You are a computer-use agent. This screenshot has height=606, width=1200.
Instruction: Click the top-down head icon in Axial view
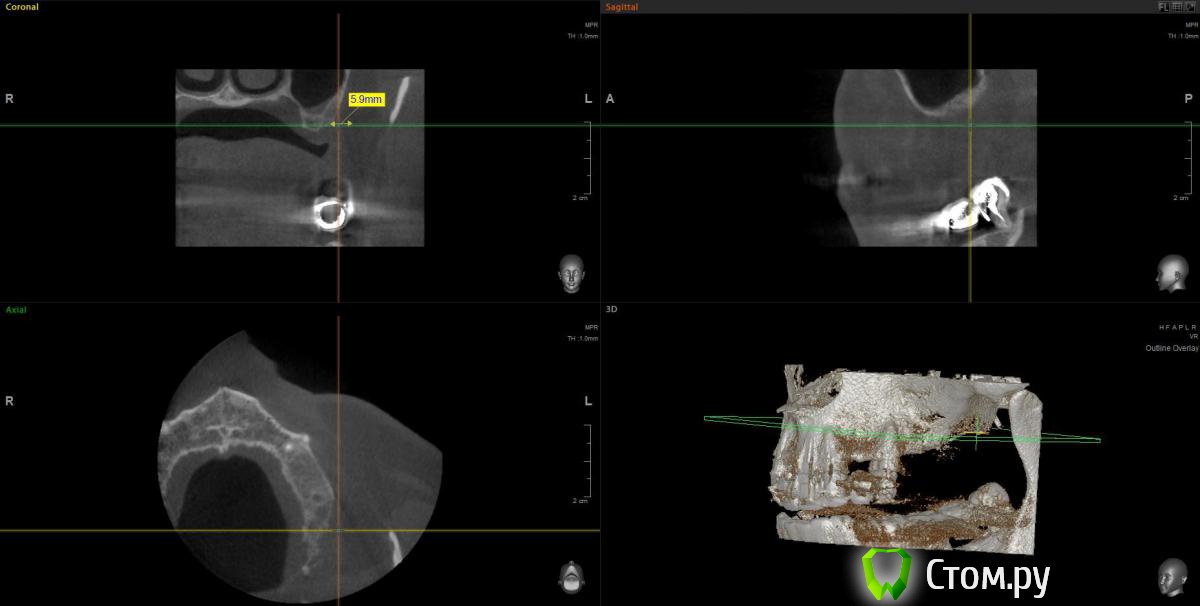[x=571, y=576]
